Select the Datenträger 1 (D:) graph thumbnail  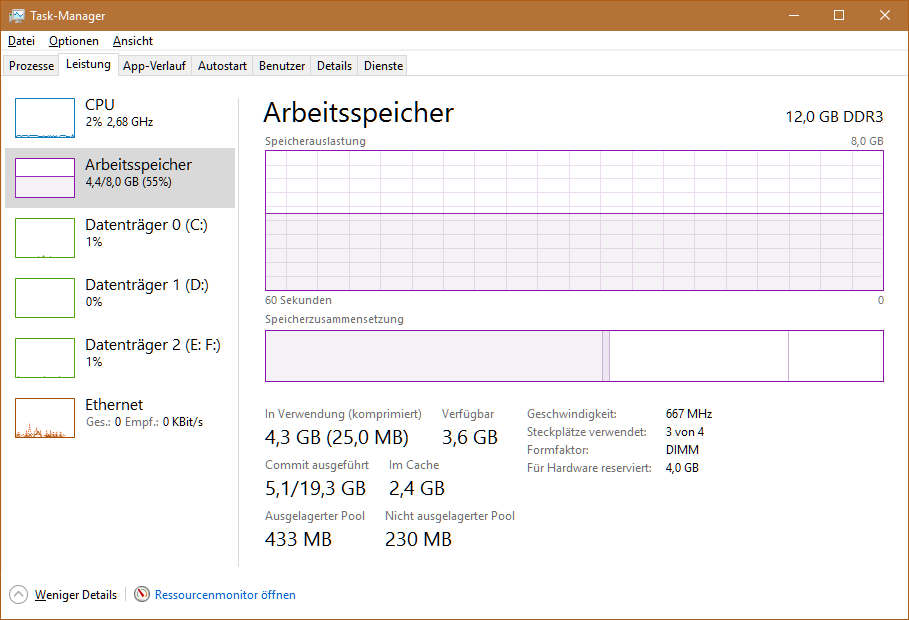(45, 298)
